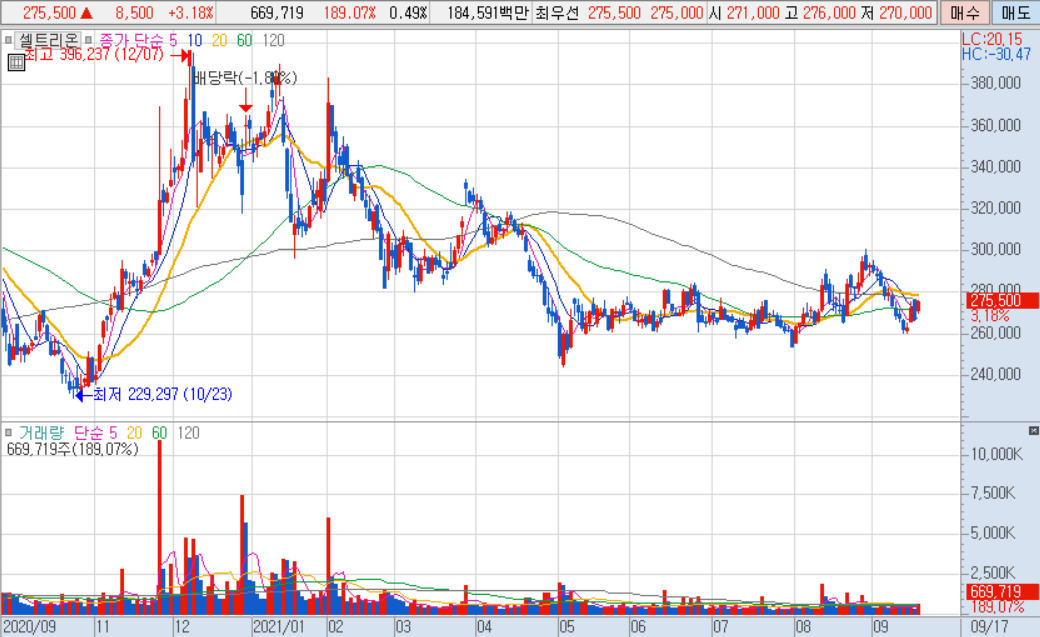Click the open price 271,000

pyautogui.click(x=753, y=13)
